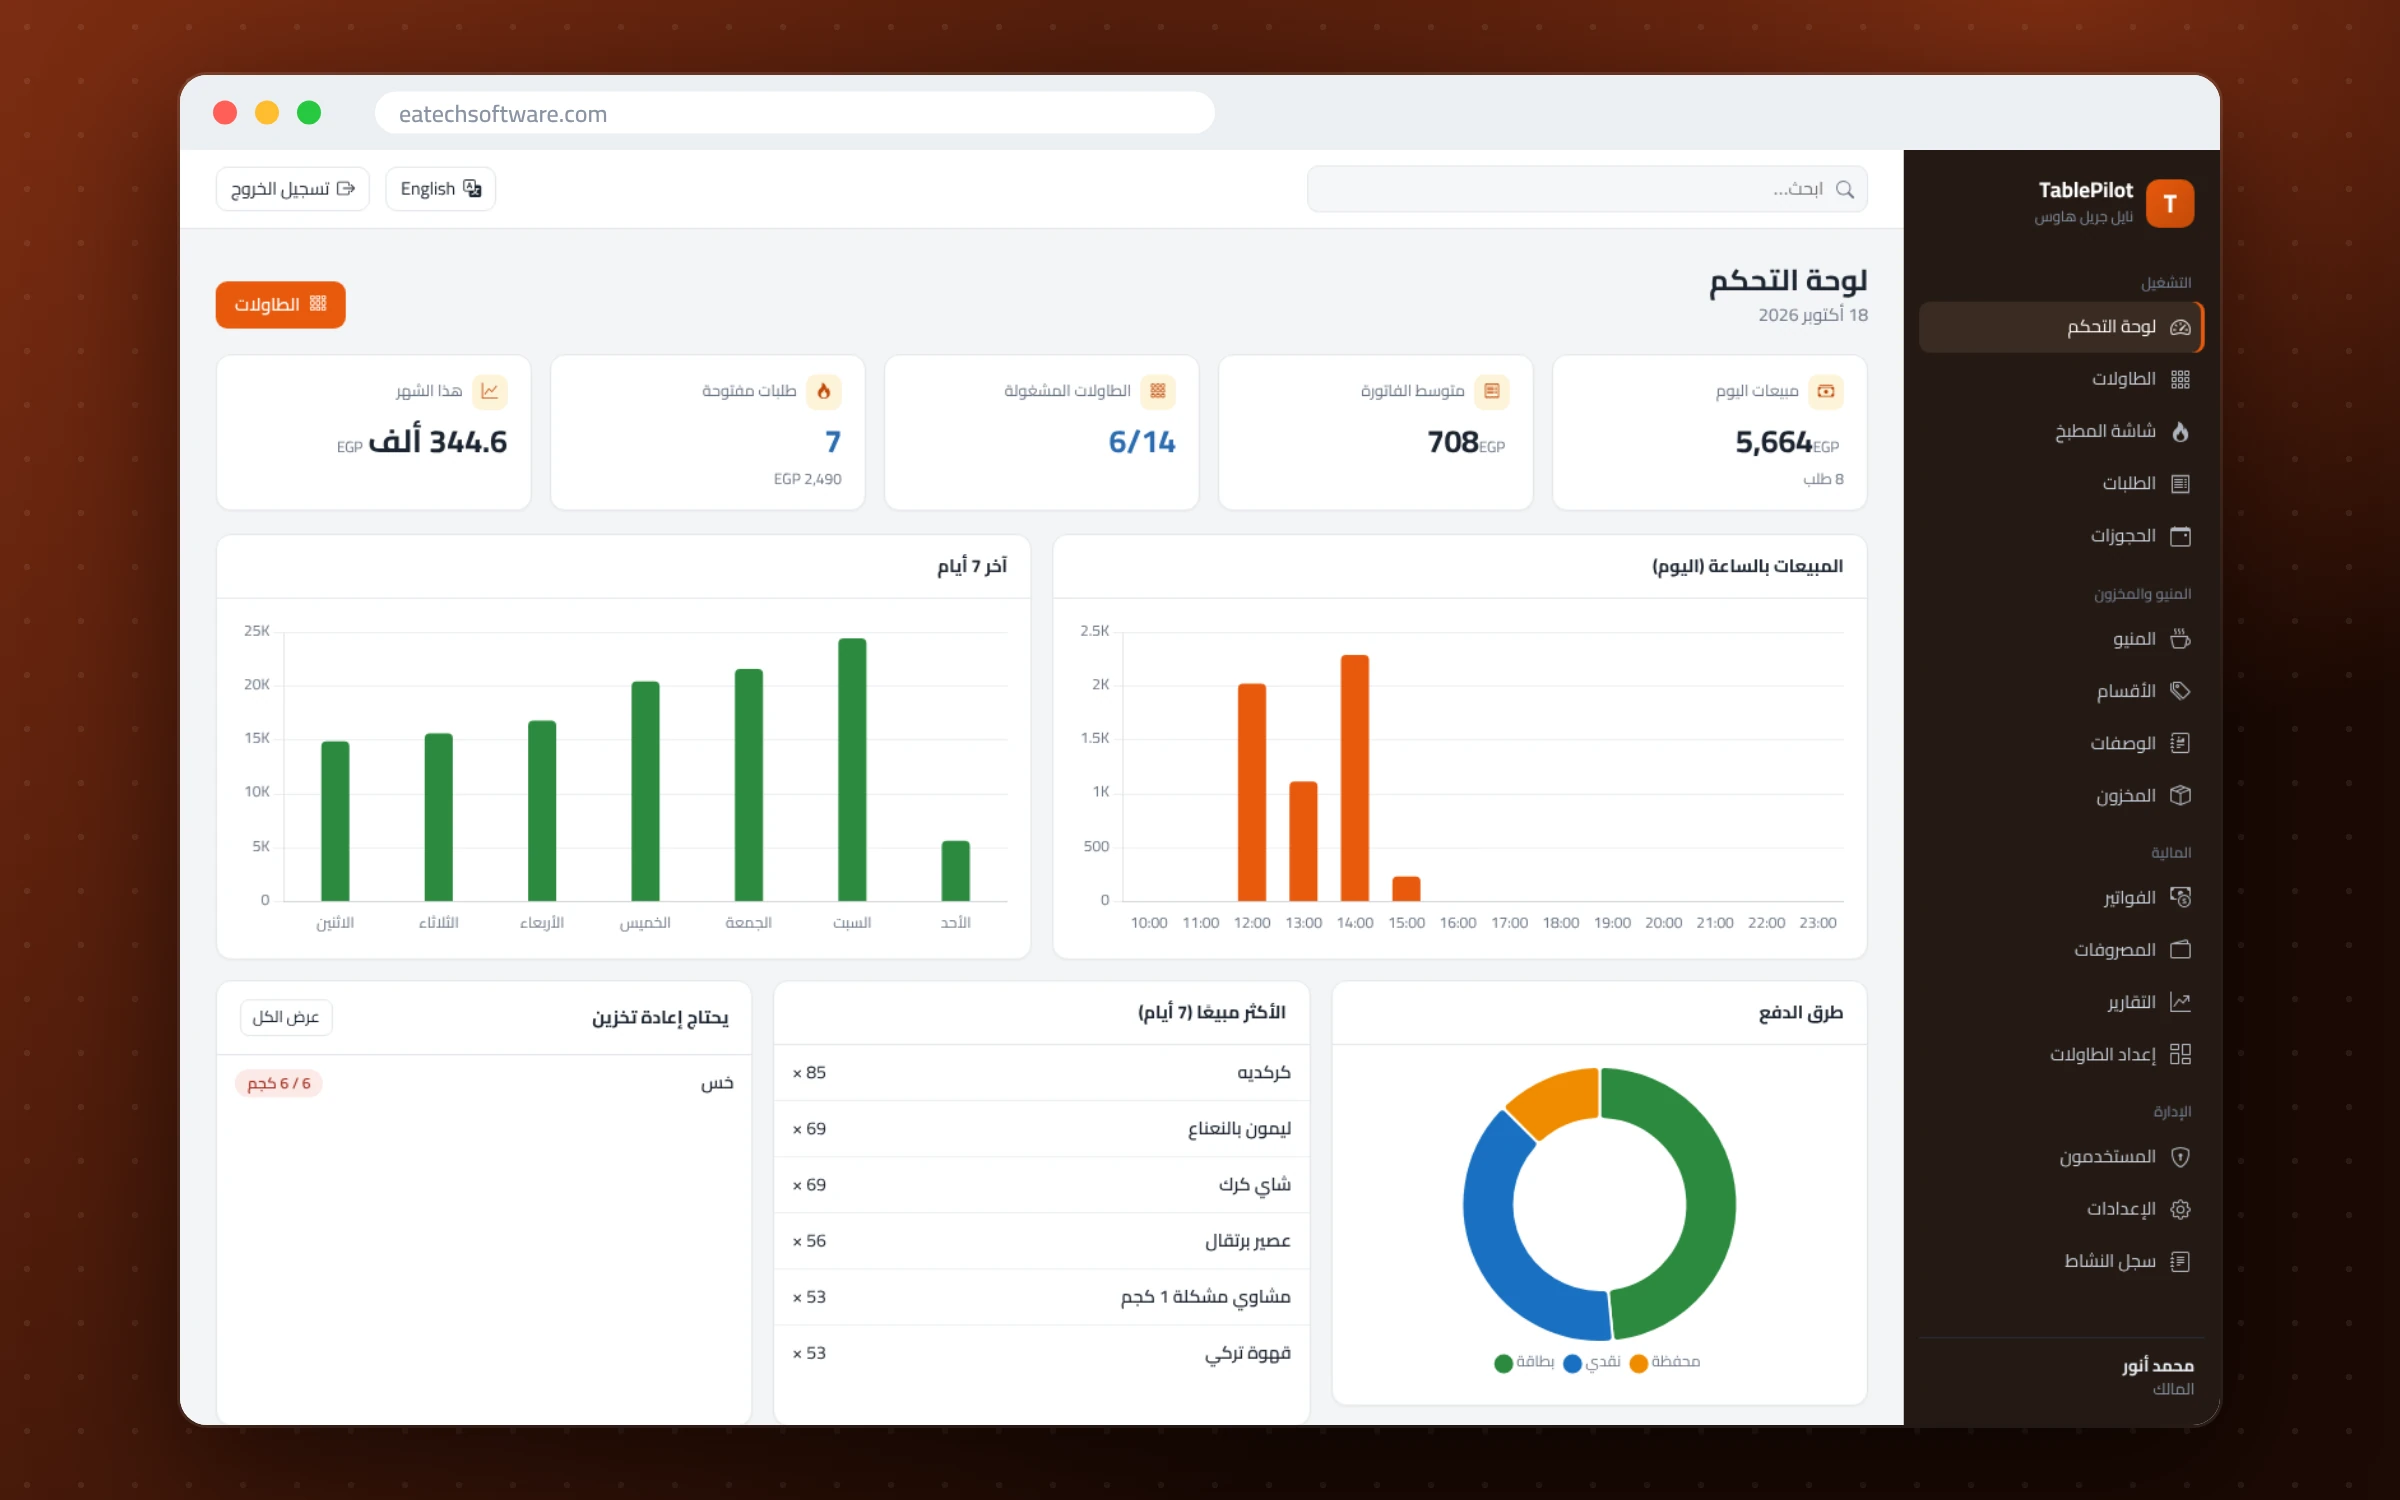Viewport: 2400px width, 1500px height.
Task: Click the 14:00 bar in hourly chart
Action: click(1354, 778)
